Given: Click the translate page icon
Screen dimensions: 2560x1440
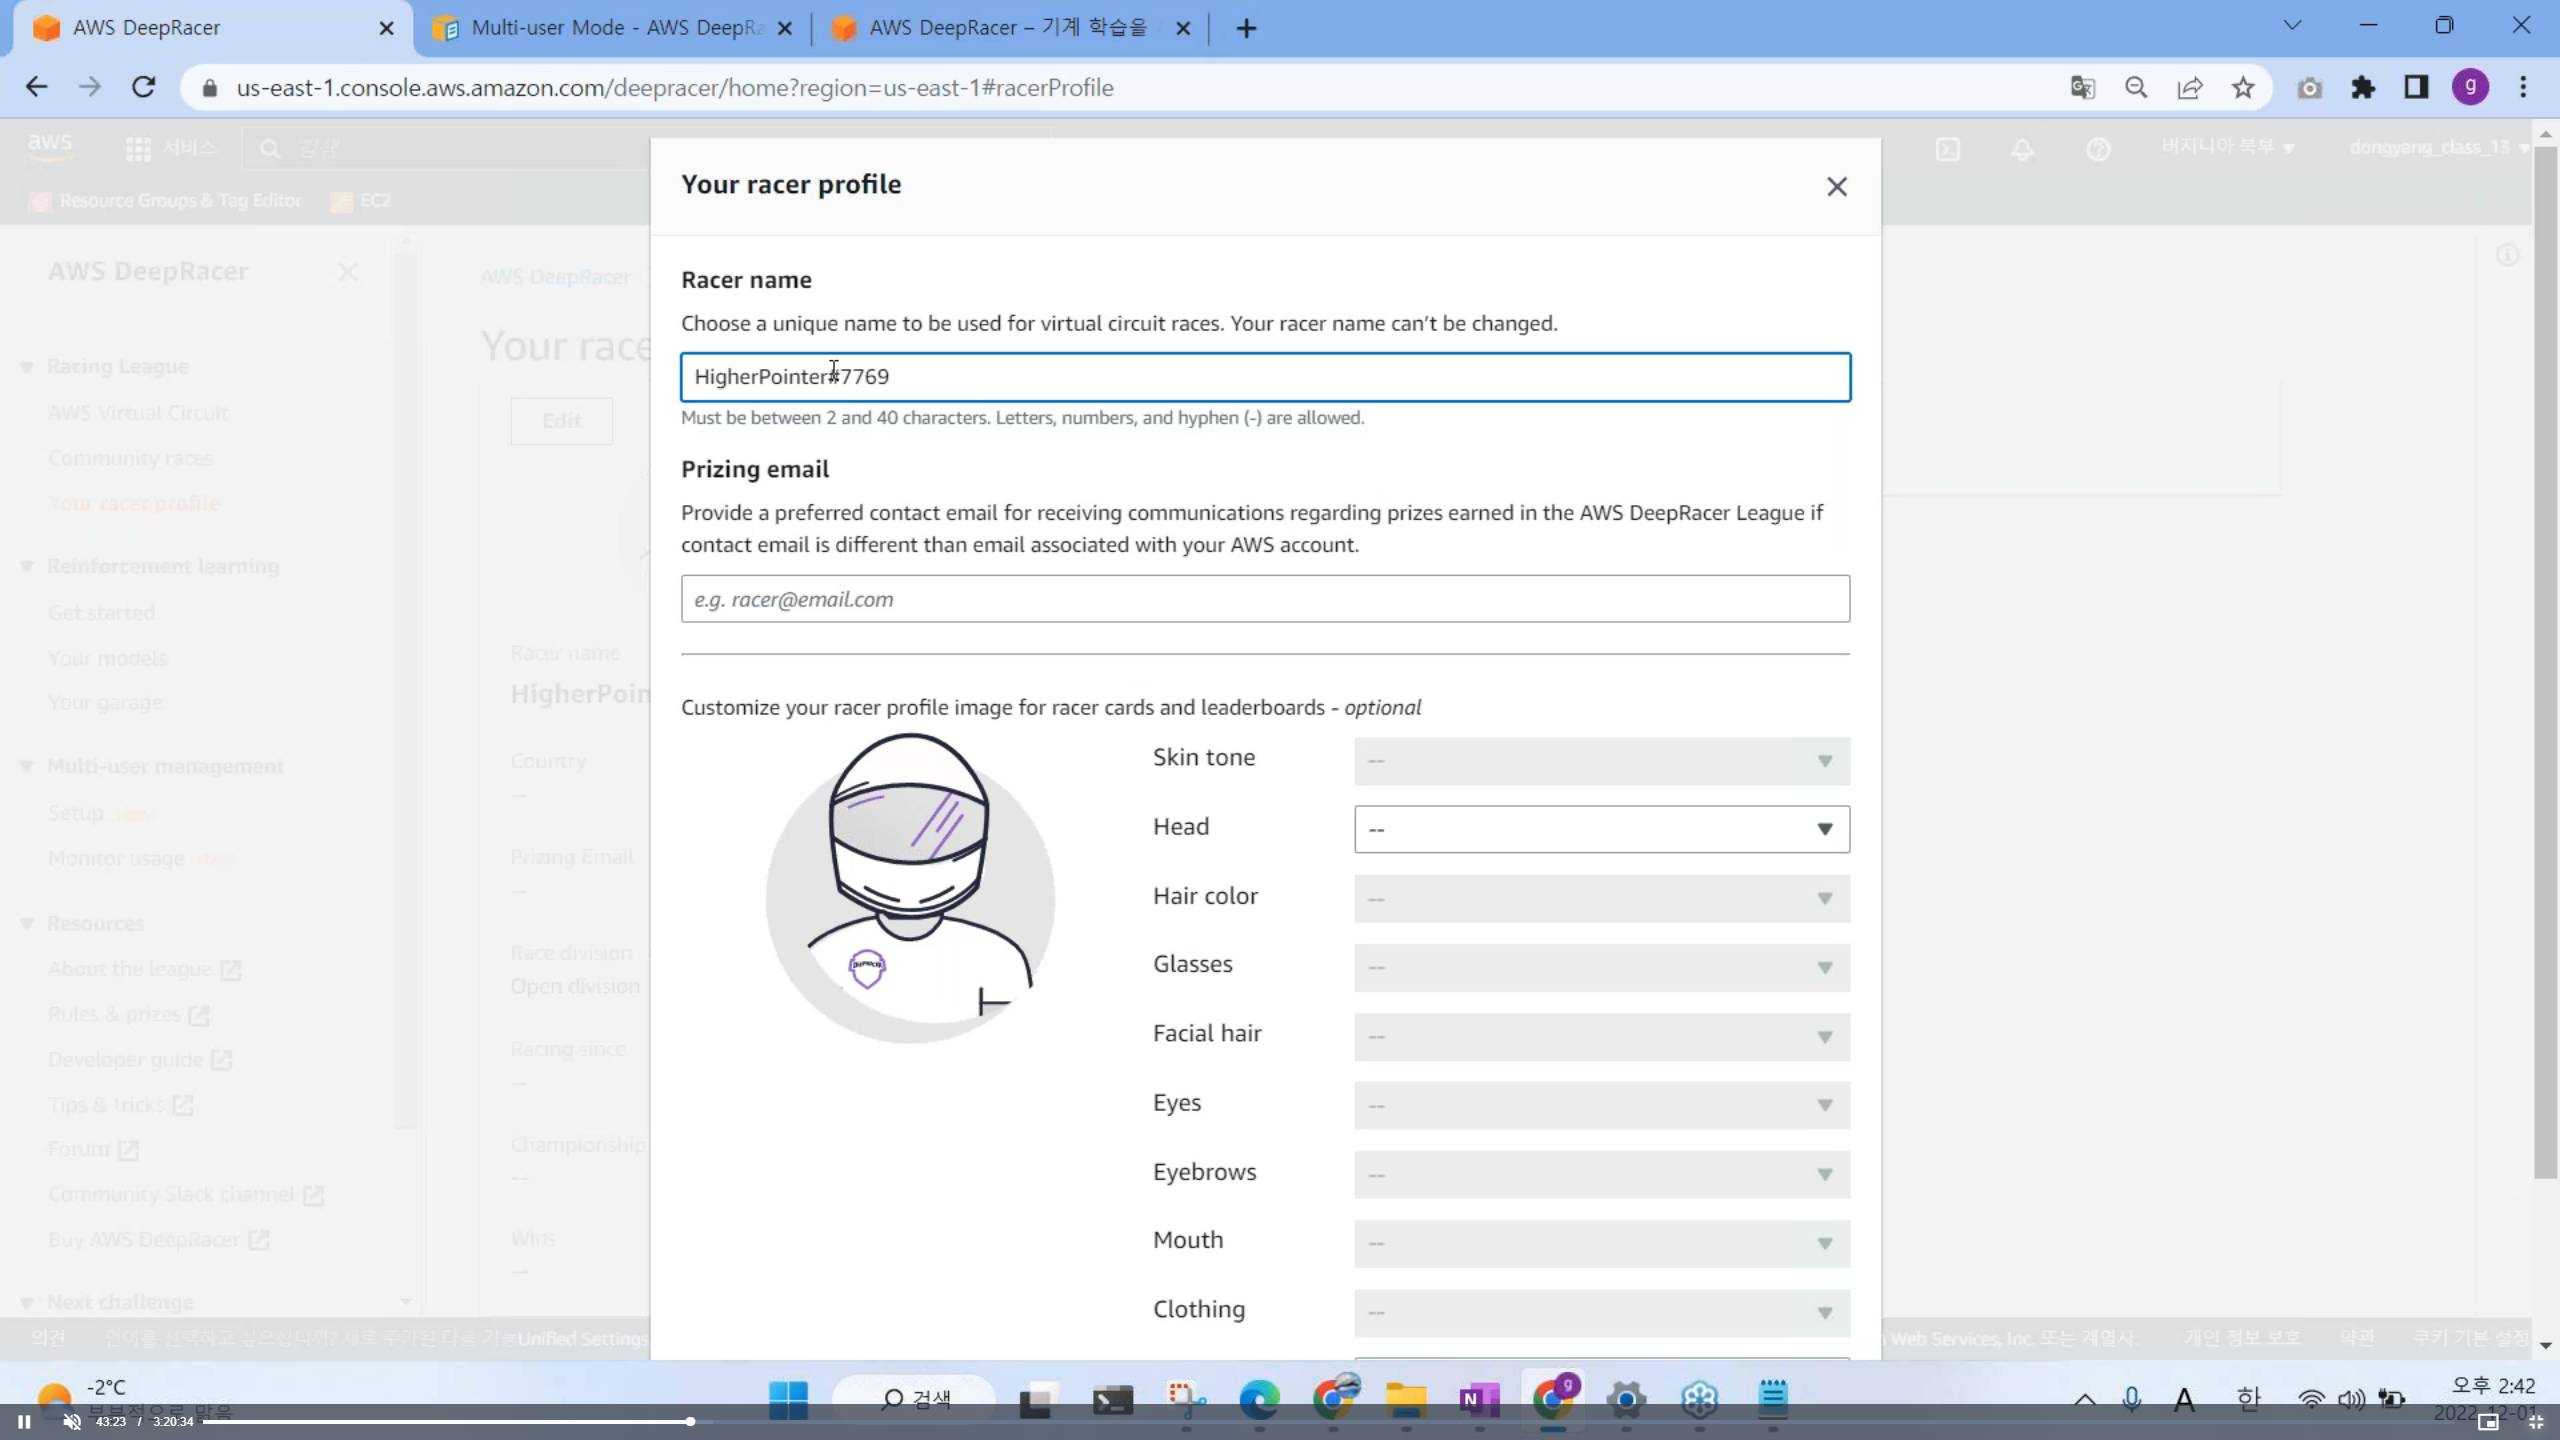Looking at the screenshot, I should click(x=2082, y=88).
